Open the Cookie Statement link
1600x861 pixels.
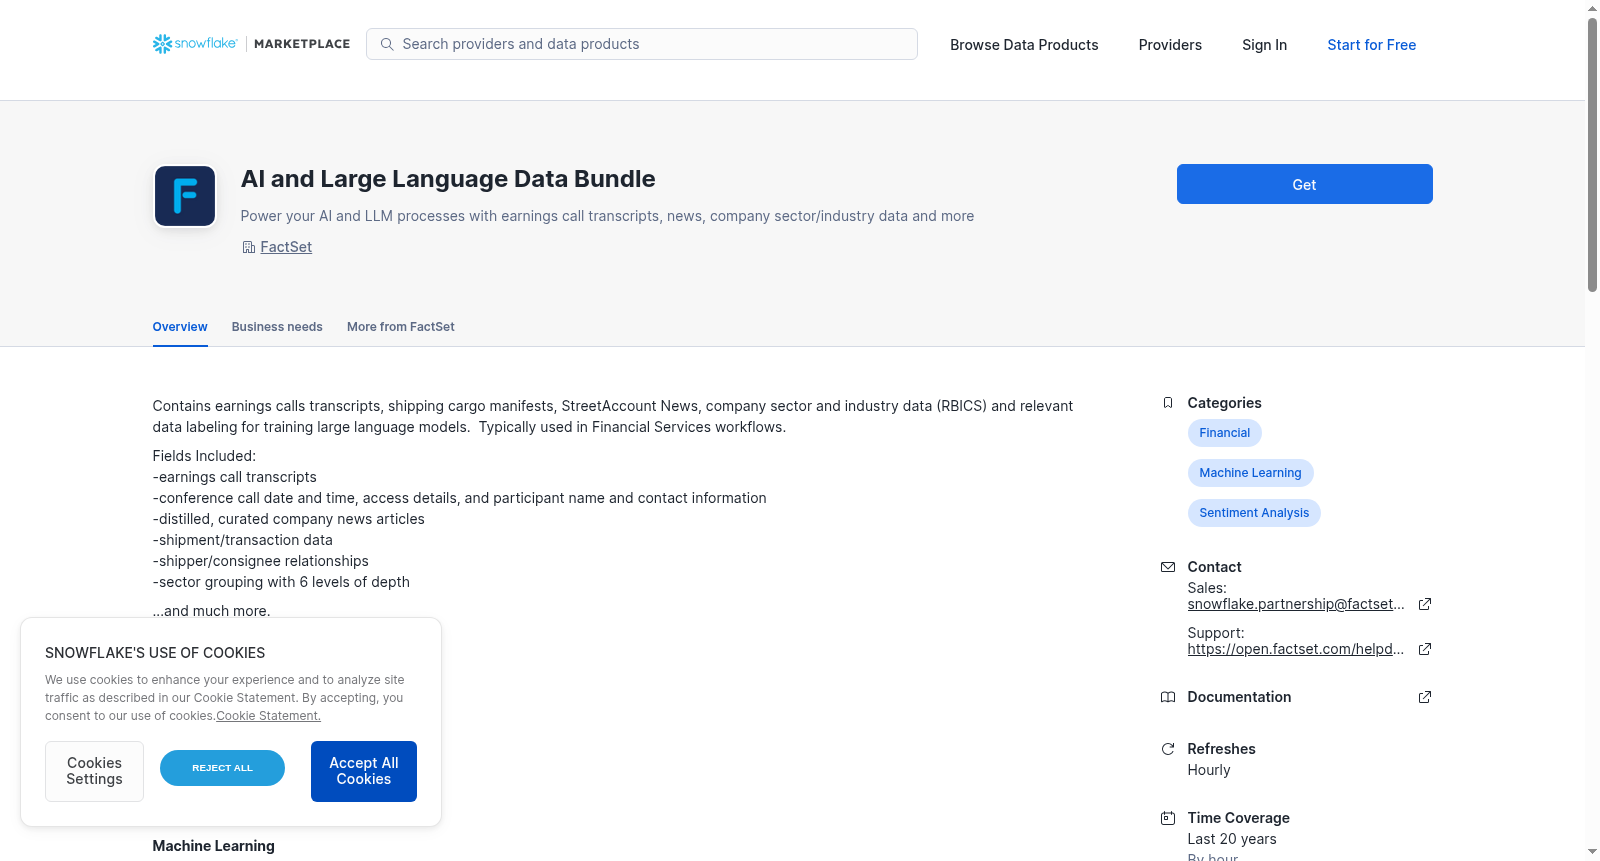[268, 716]
